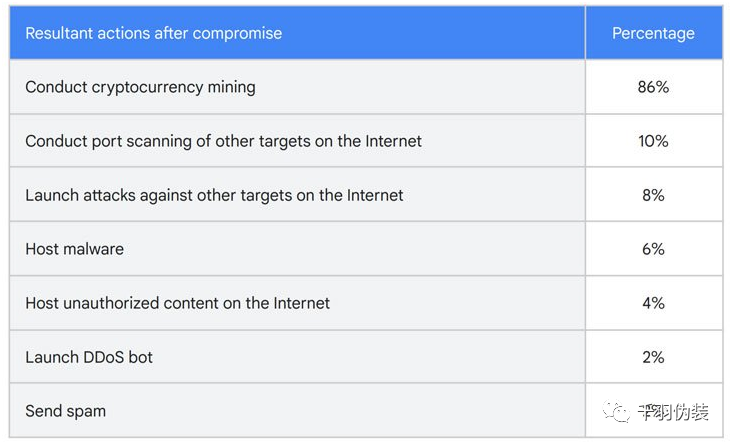The image size is (732, 444).
Task: Select the "Launch DDoS bot" cell
Action: tap(297, 357)
